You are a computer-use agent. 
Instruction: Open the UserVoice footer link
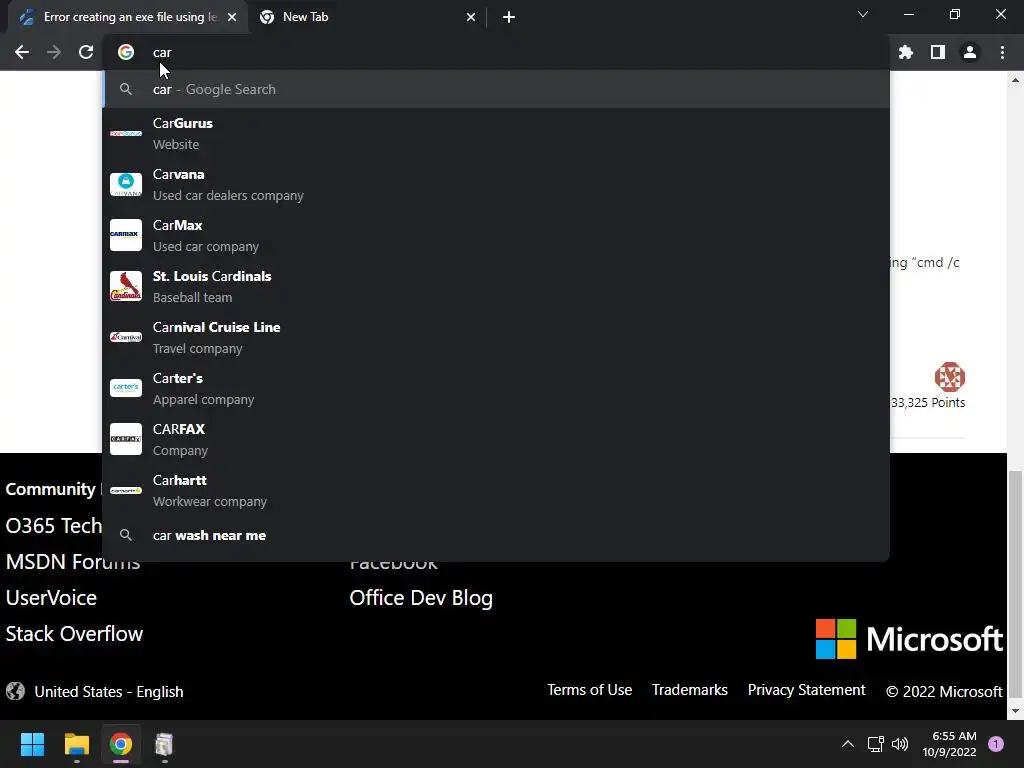[51, 598]
